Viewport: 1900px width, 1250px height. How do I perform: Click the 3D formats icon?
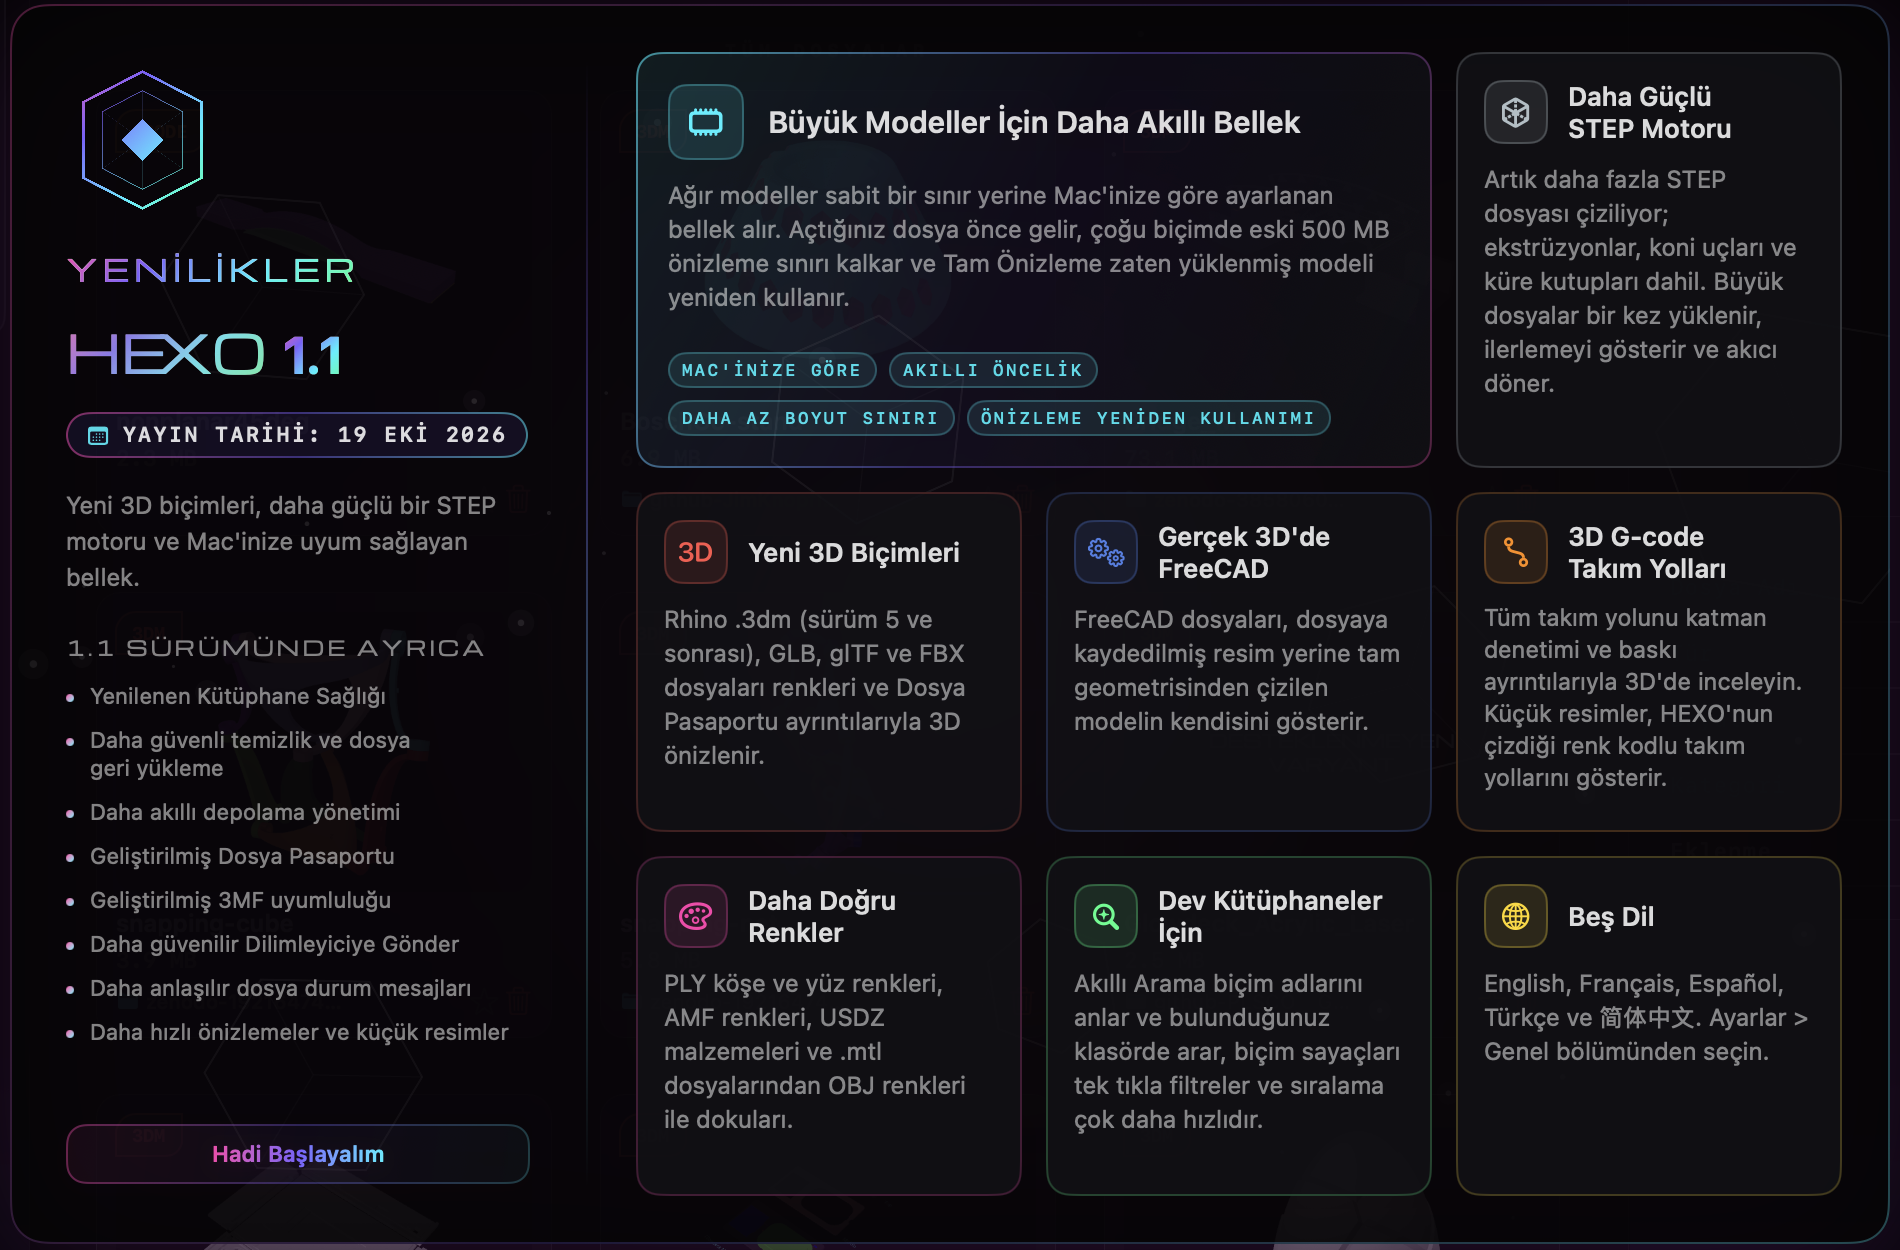pos(696,552)
